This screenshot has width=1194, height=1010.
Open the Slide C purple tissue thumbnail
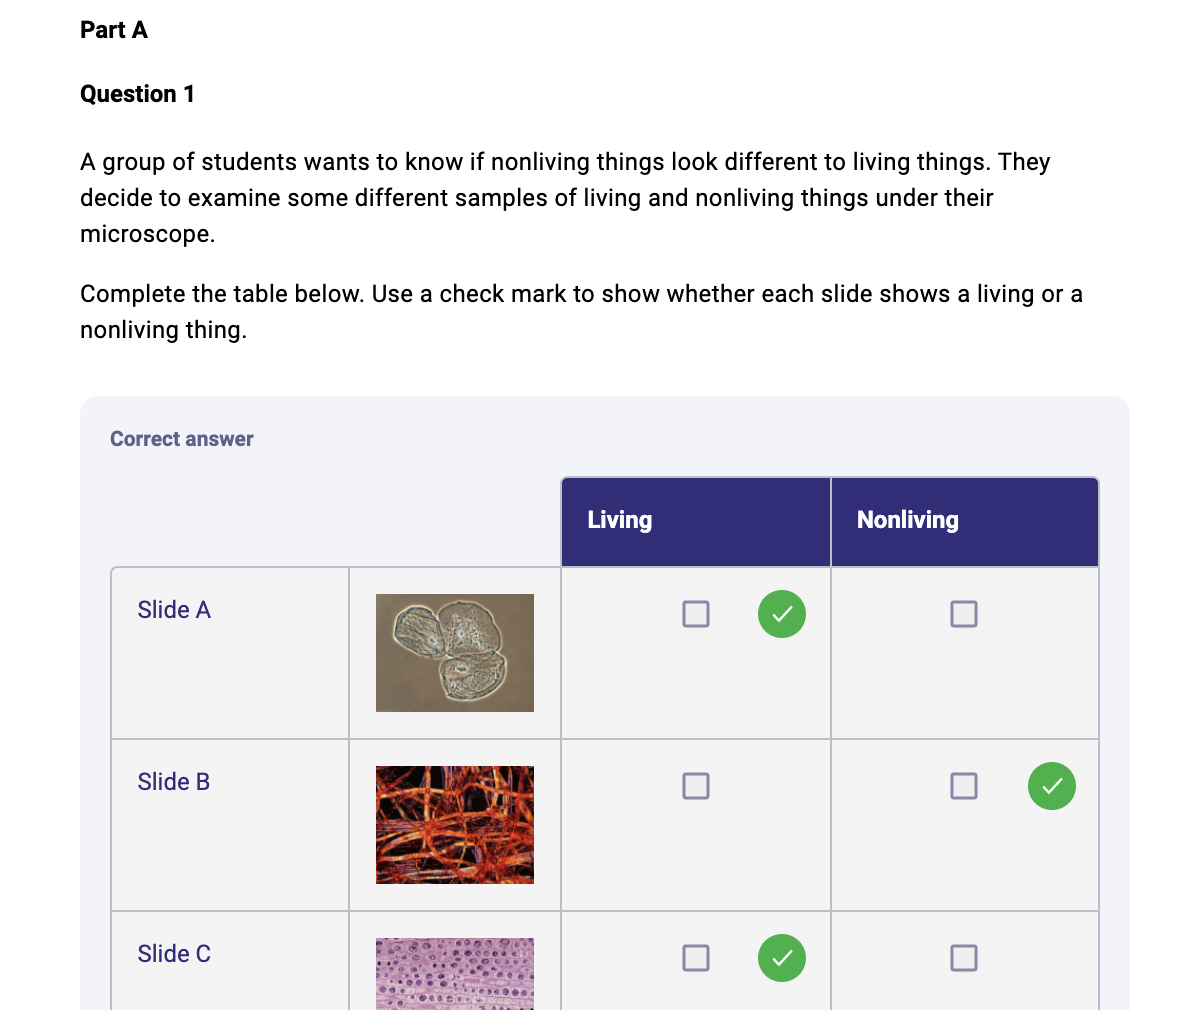point(455,974)
